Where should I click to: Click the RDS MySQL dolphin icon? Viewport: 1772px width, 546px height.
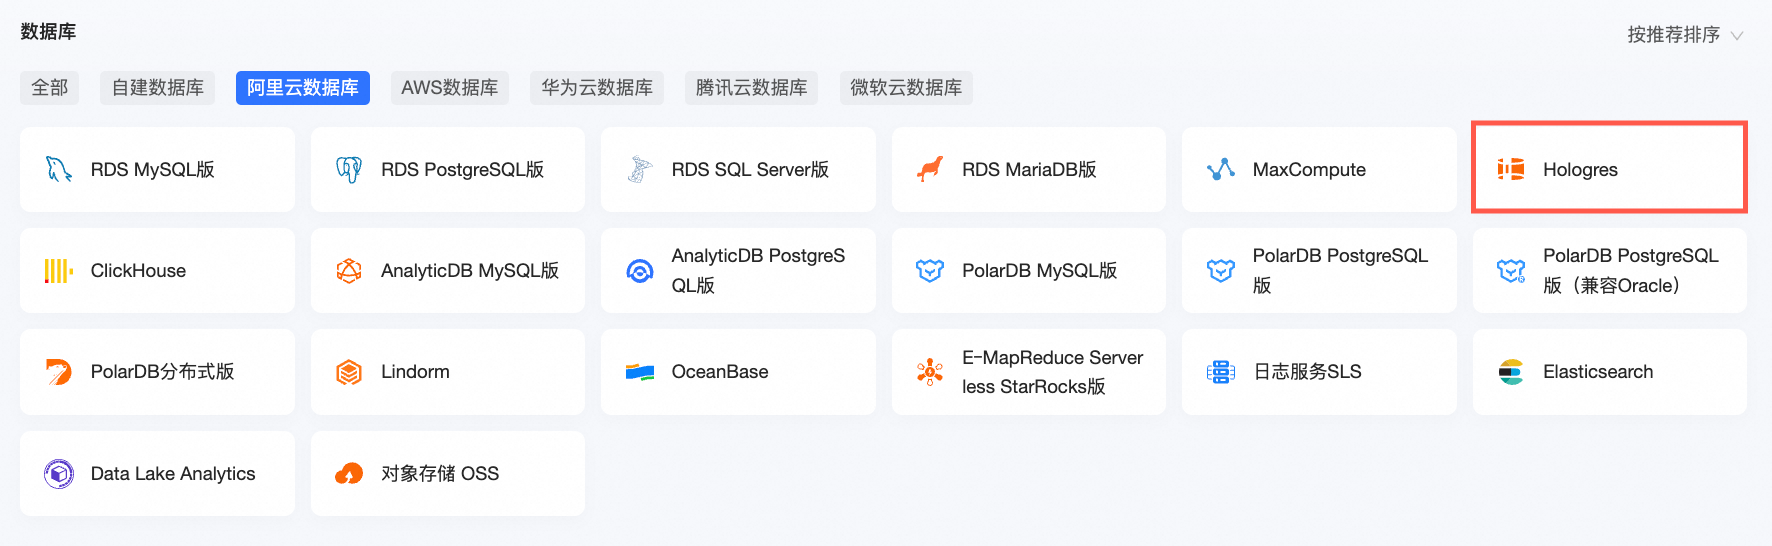(x=58, y=169)
